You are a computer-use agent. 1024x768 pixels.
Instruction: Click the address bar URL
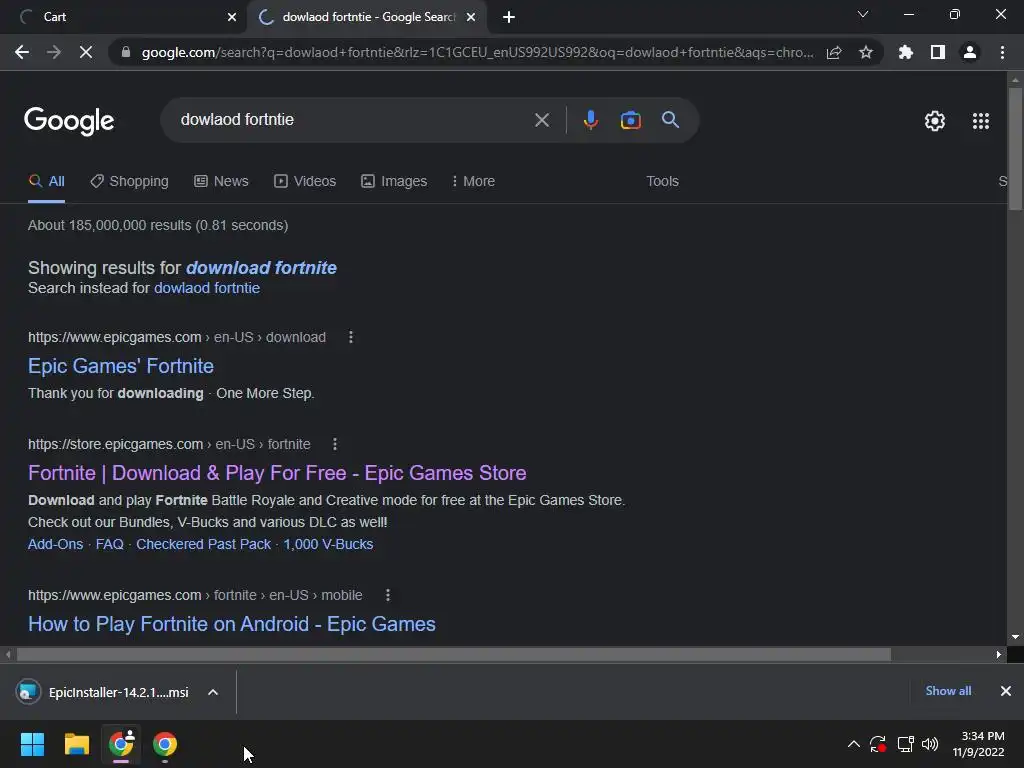pos(477,52)
